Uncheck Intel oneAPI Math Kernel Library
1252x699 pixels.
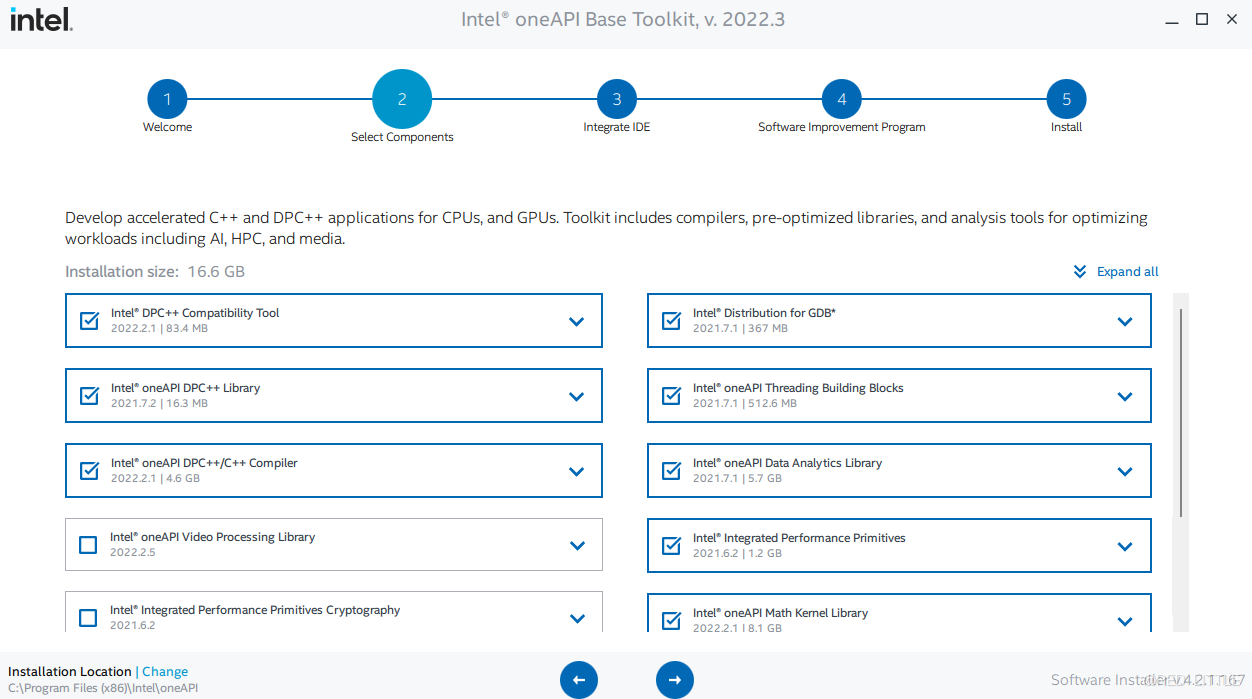672,620
